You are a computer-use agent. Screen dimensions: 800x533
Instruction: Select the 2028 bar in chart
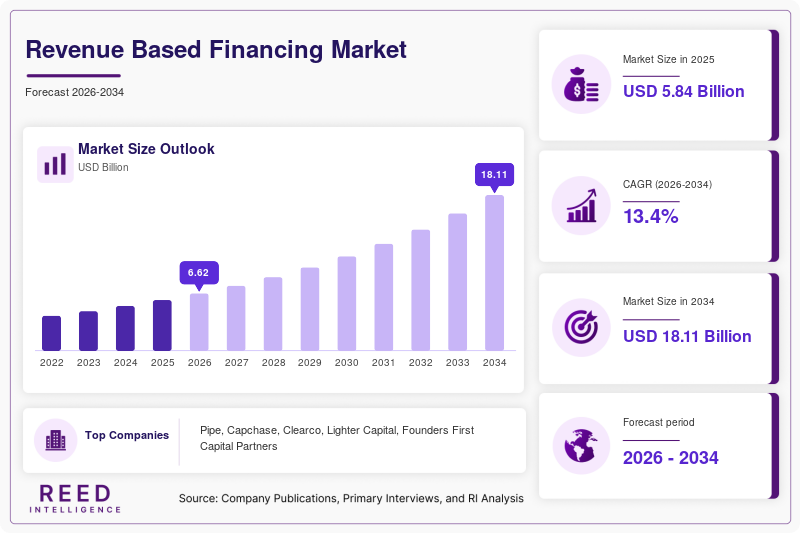(273, 314)
